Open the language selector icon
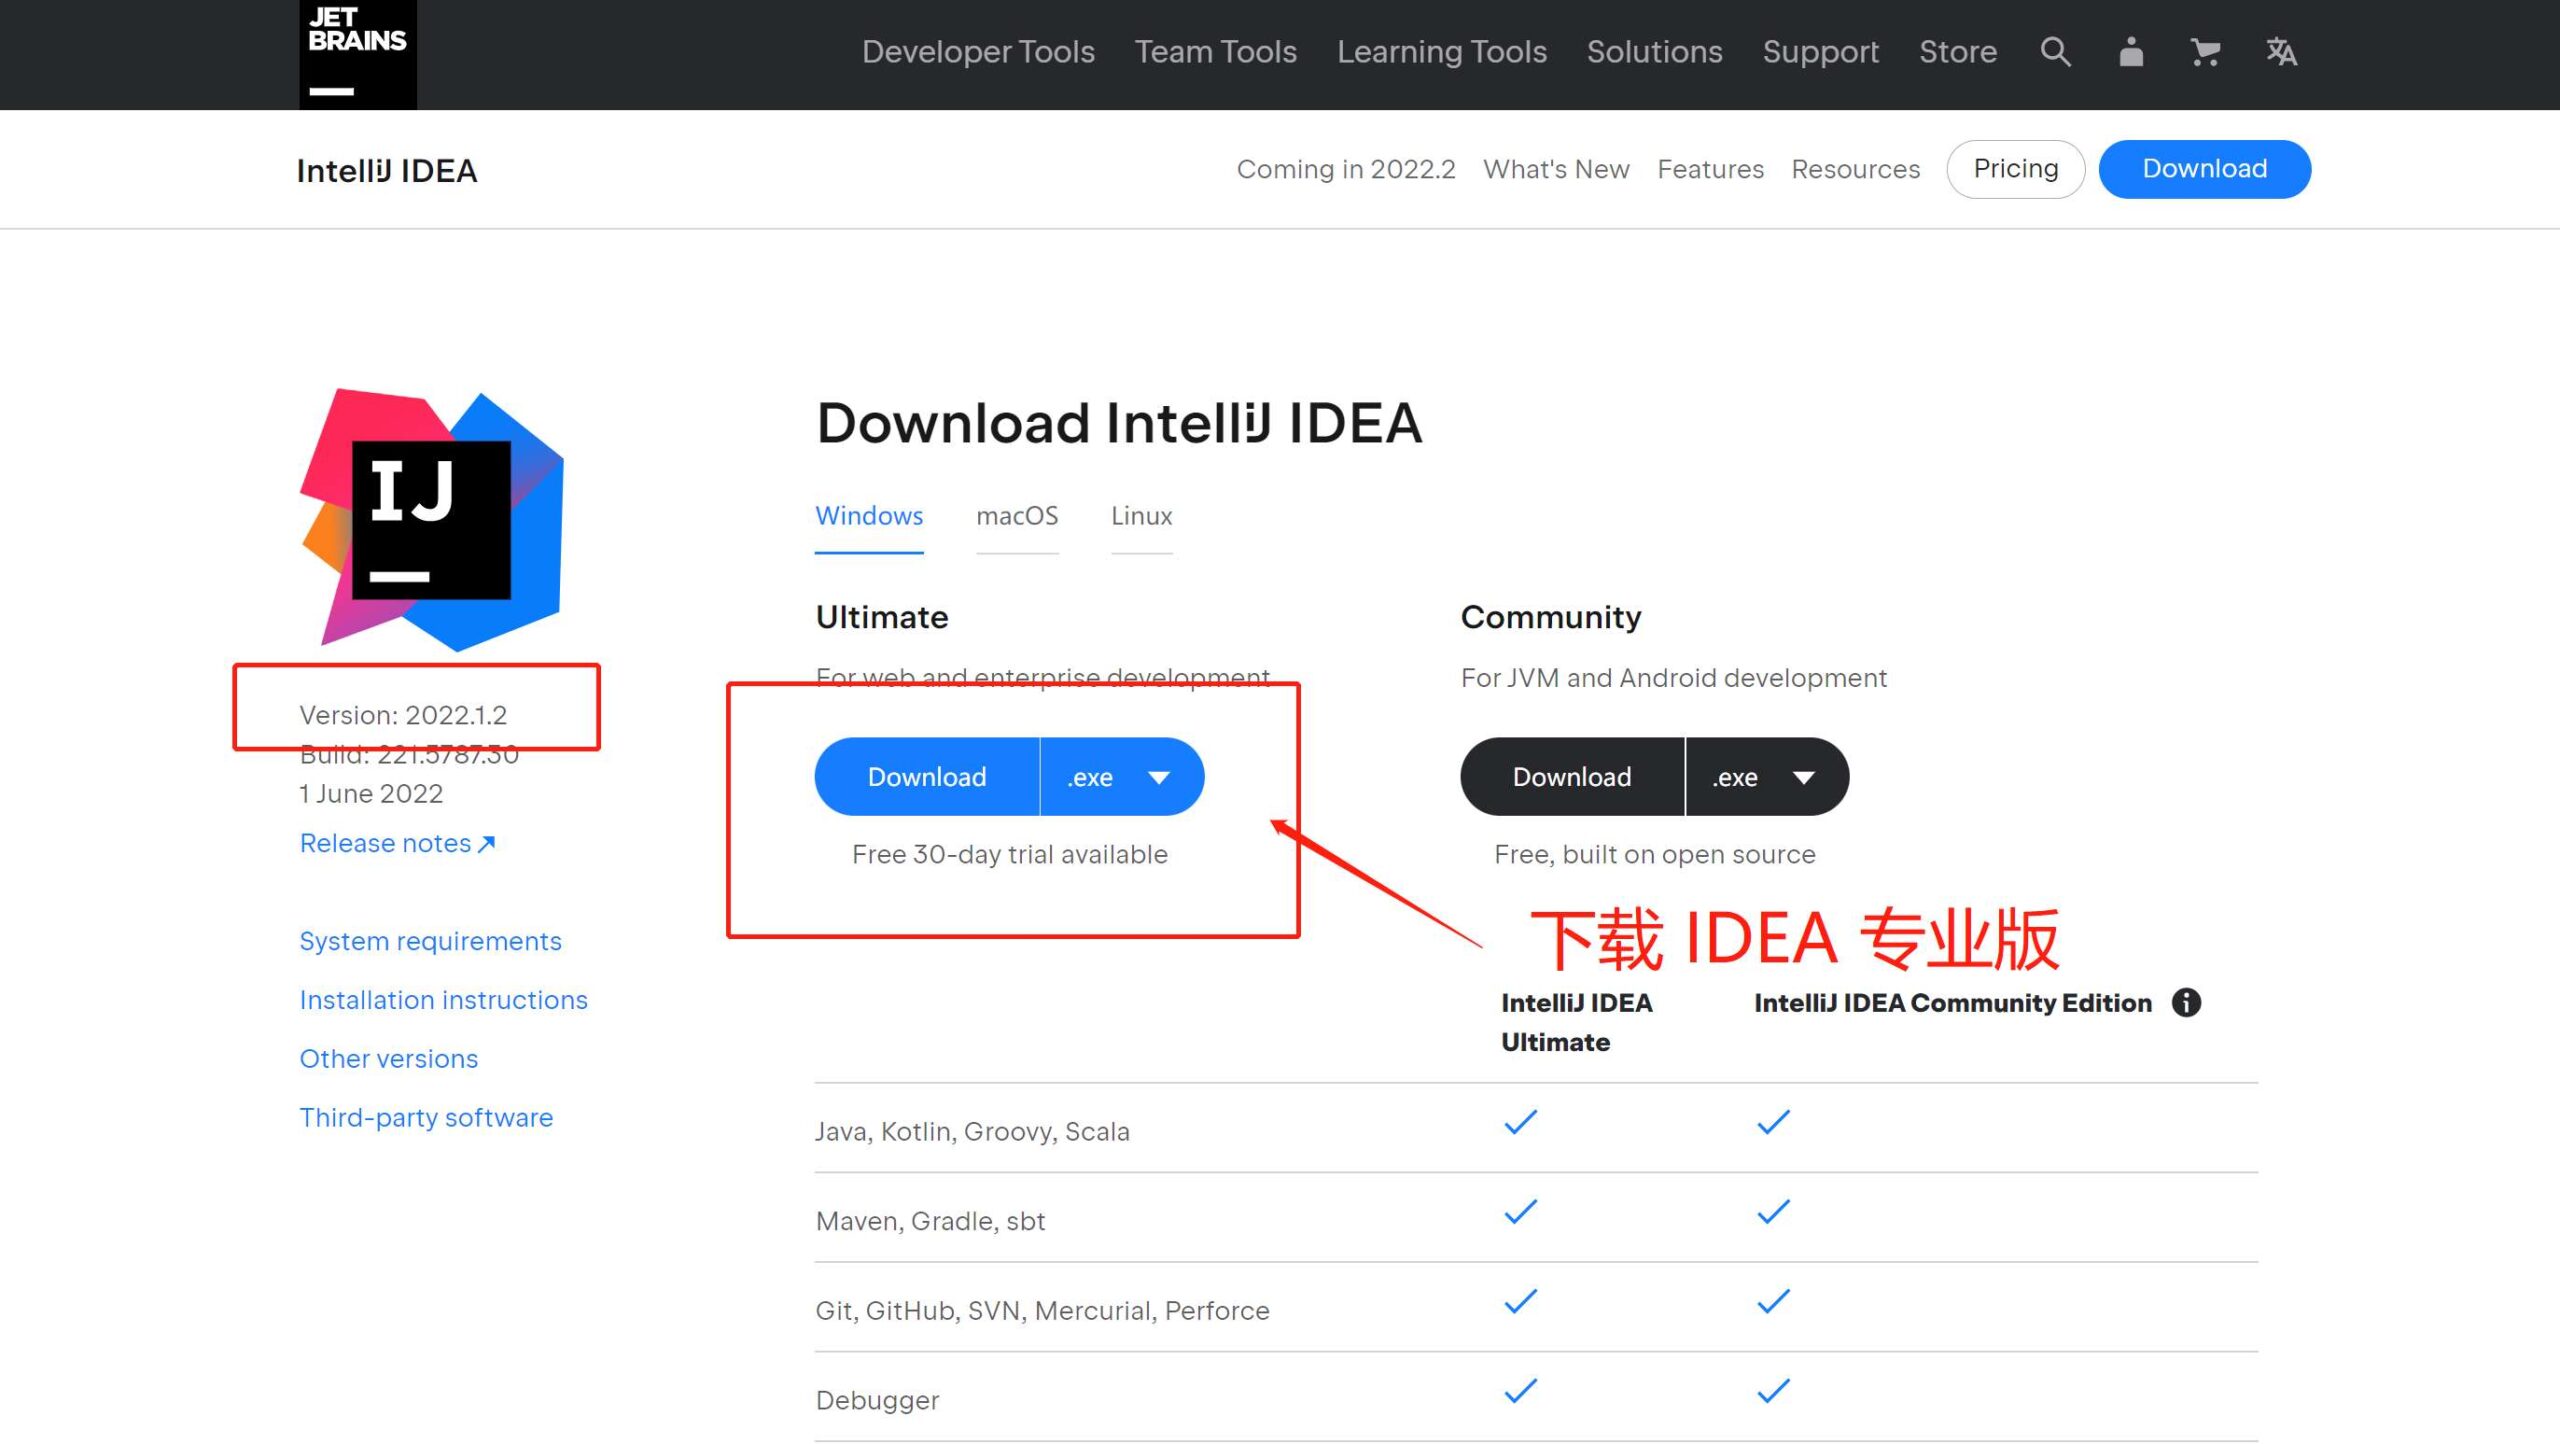Image resolution: width=2560 pixels, height=1444 pixels. 2281,52
